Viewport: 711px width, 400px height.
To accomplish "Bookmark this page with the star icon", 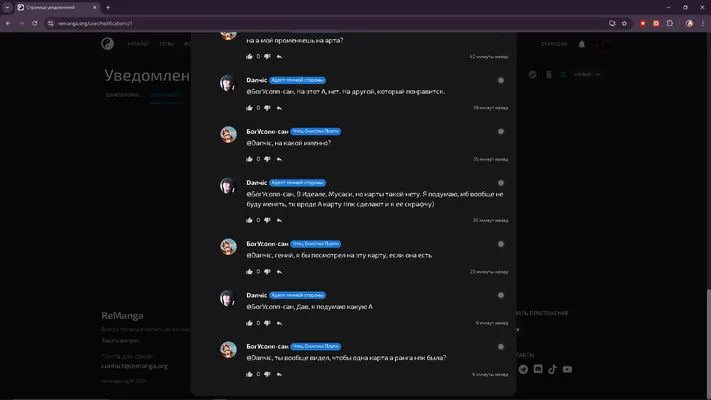I will coord(624,23).
